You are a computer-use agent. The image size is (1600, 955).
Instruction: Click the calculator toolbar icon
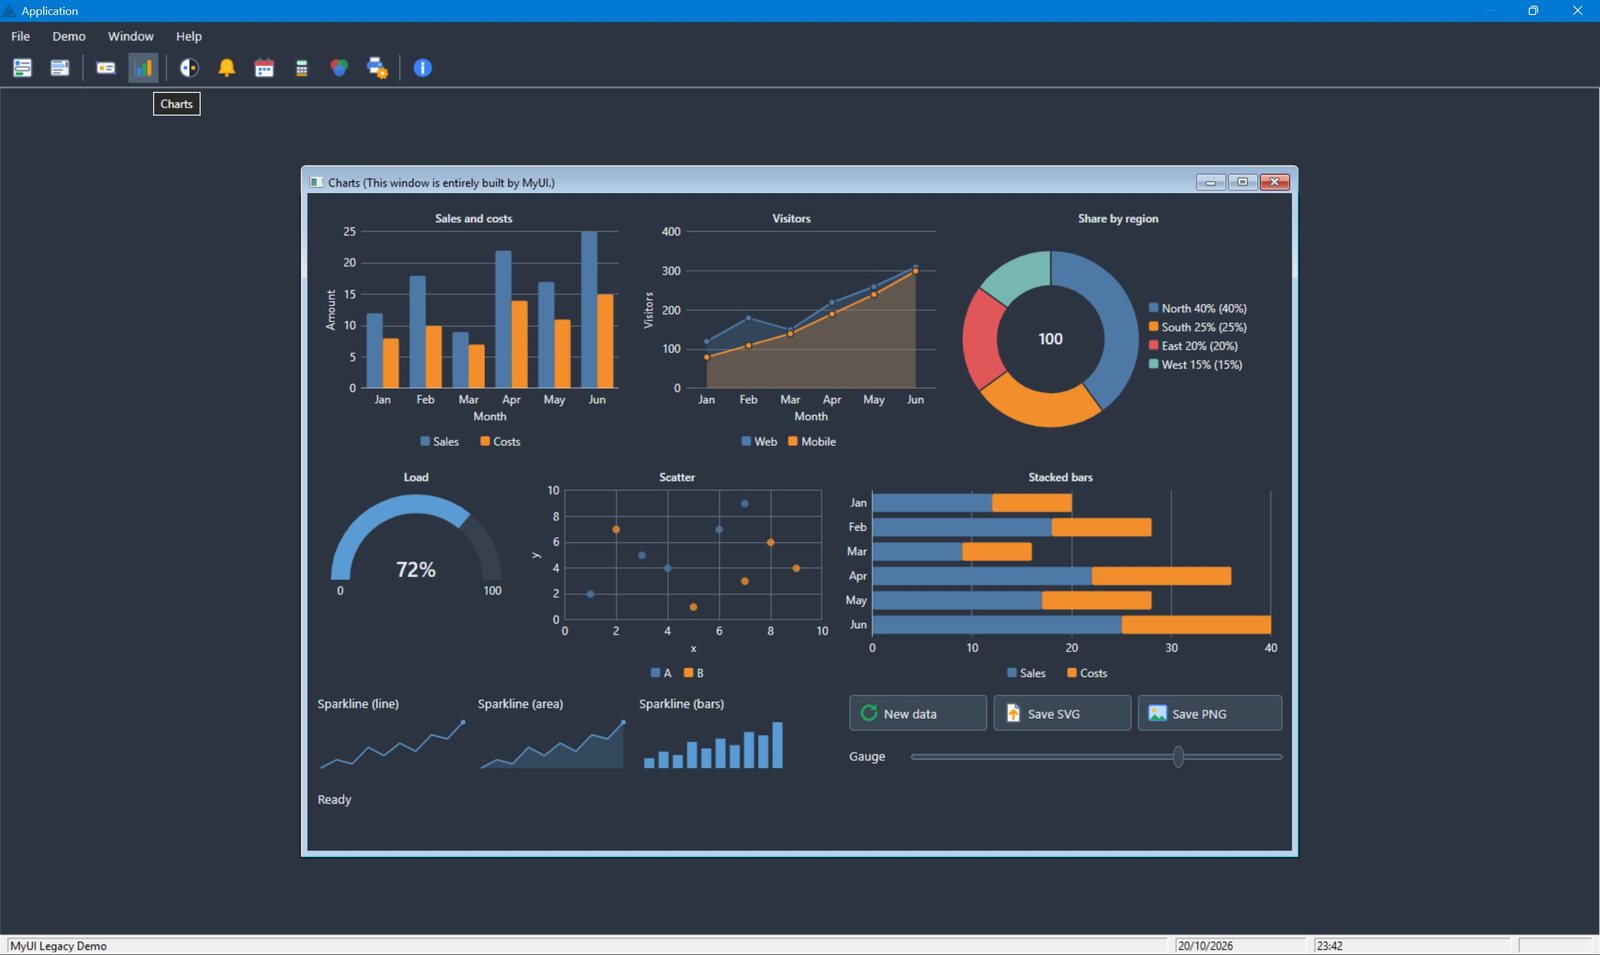pyautogui.click(x=302, y=68)
